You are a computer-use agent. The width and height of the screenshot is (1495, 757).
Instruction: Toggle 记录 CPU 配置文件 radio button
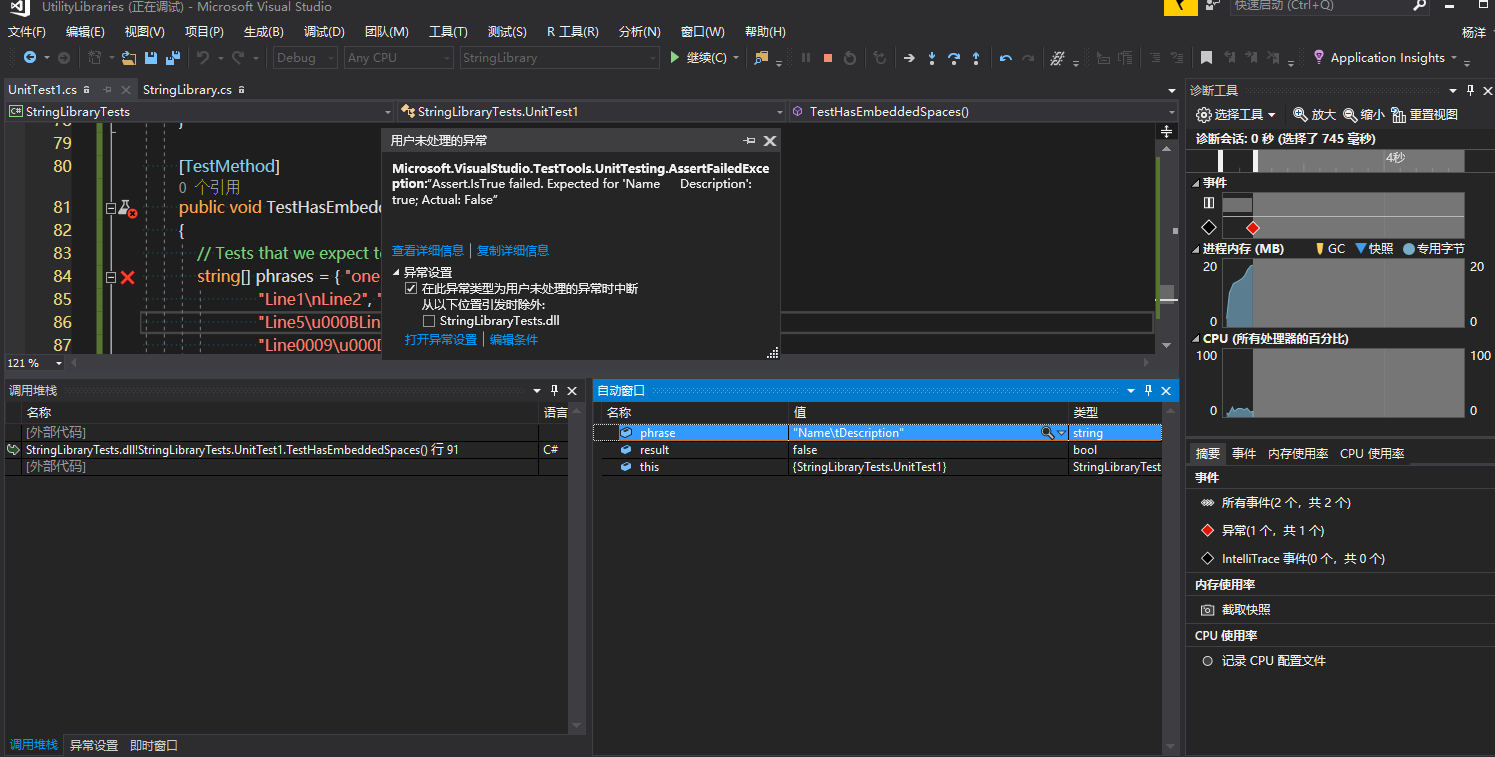click(1208, 661)
